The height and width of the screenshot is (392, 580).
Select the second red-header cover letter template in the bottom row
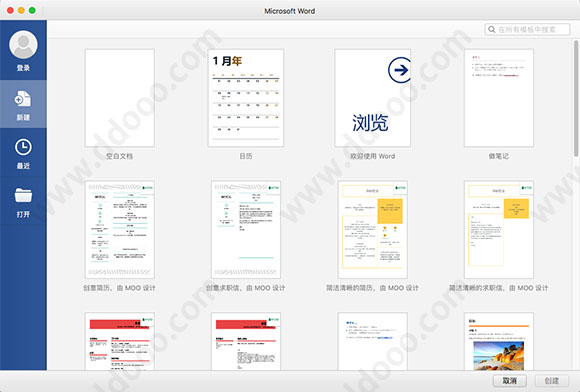[246, 341]
